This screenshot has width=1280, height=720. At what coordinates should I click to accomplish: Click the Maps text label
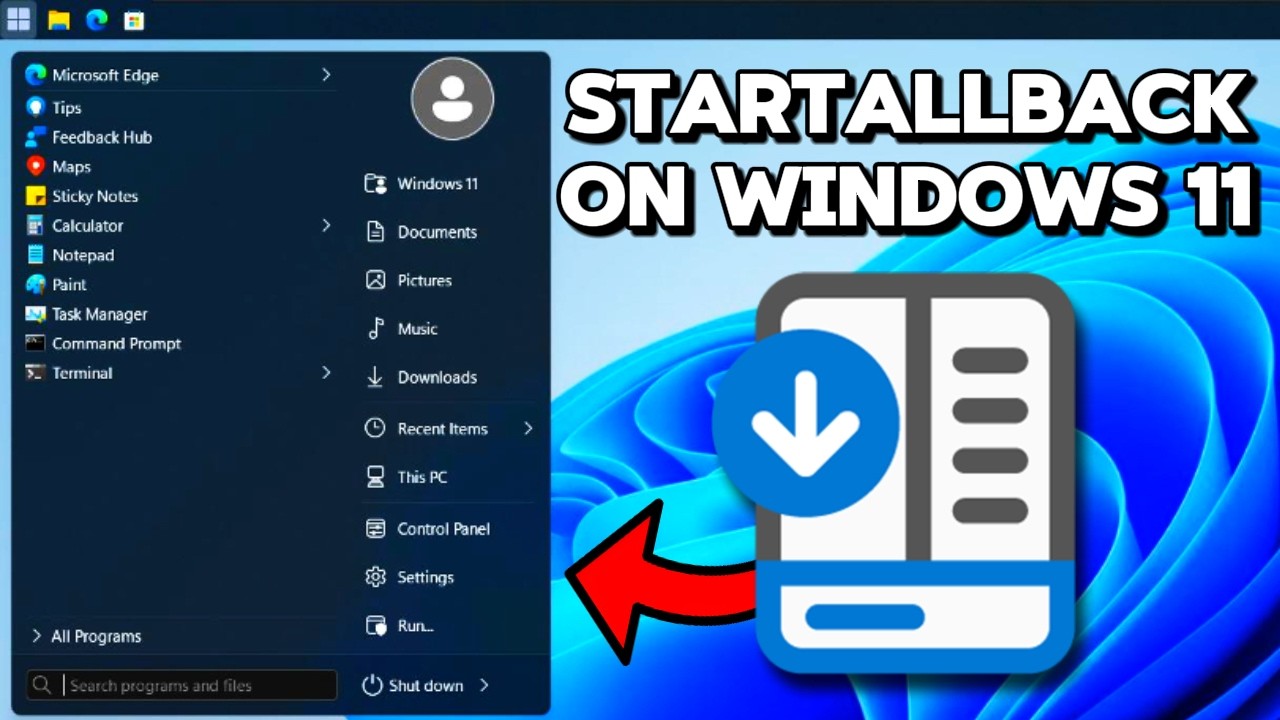[71, 167]
